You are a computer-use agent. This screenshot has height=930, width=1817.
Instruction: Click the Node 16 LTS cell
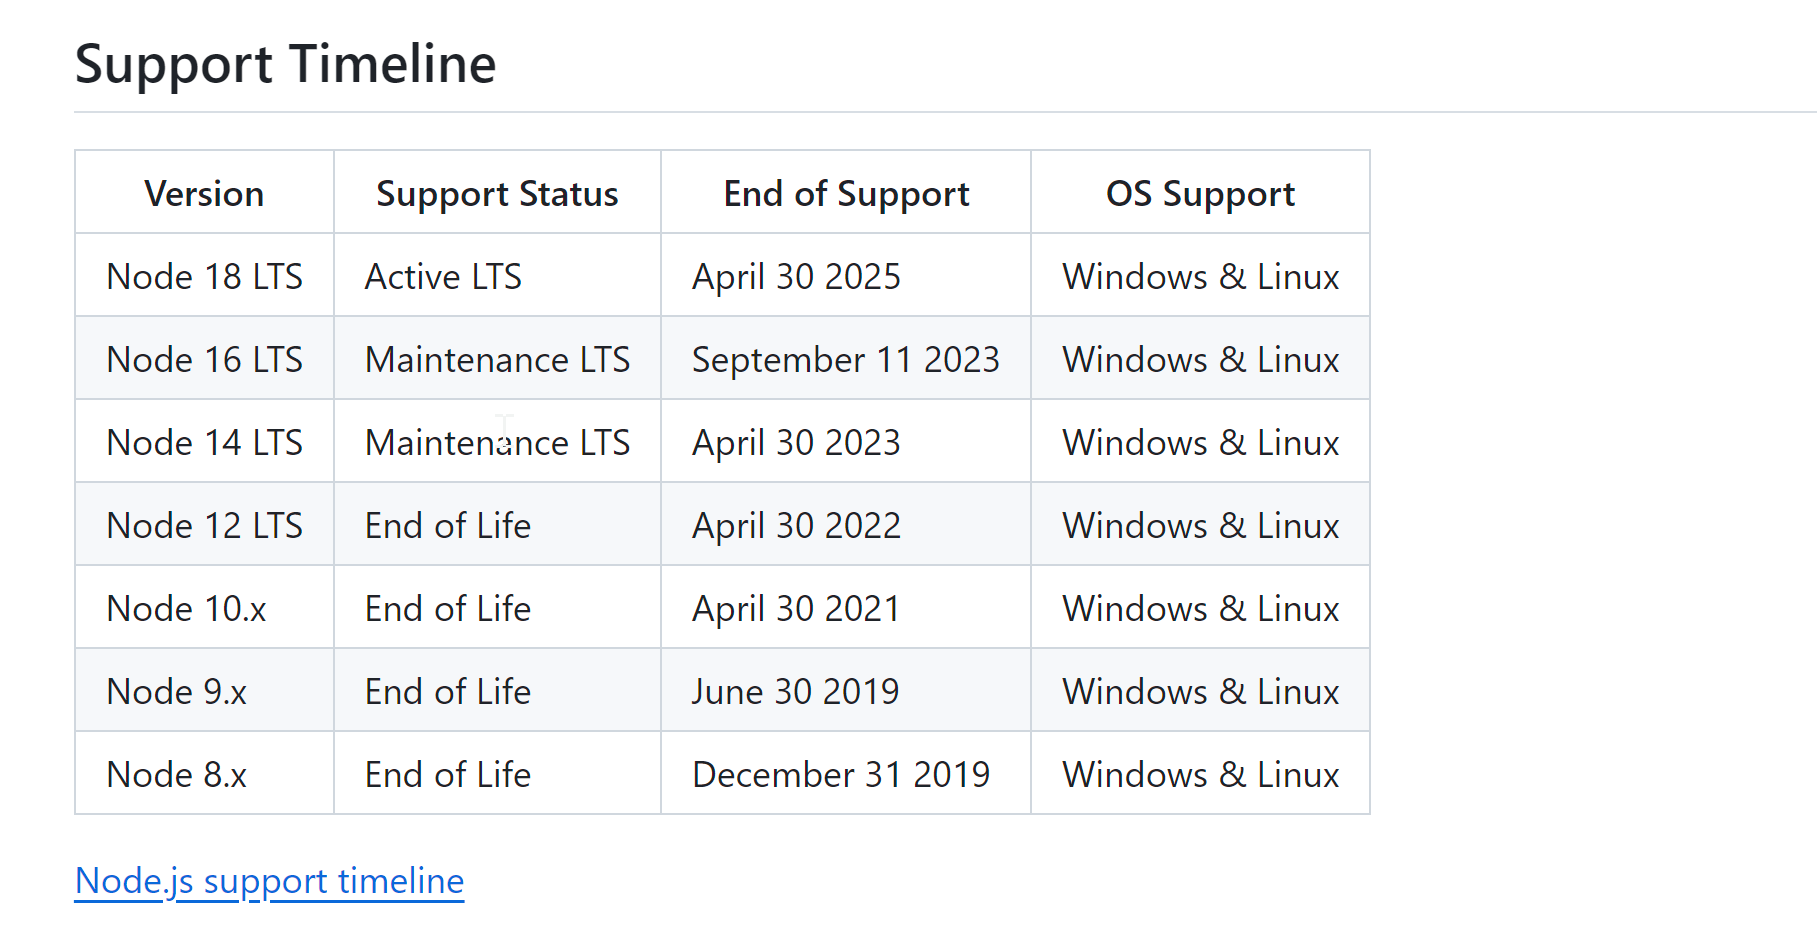[x=204, y=359]
